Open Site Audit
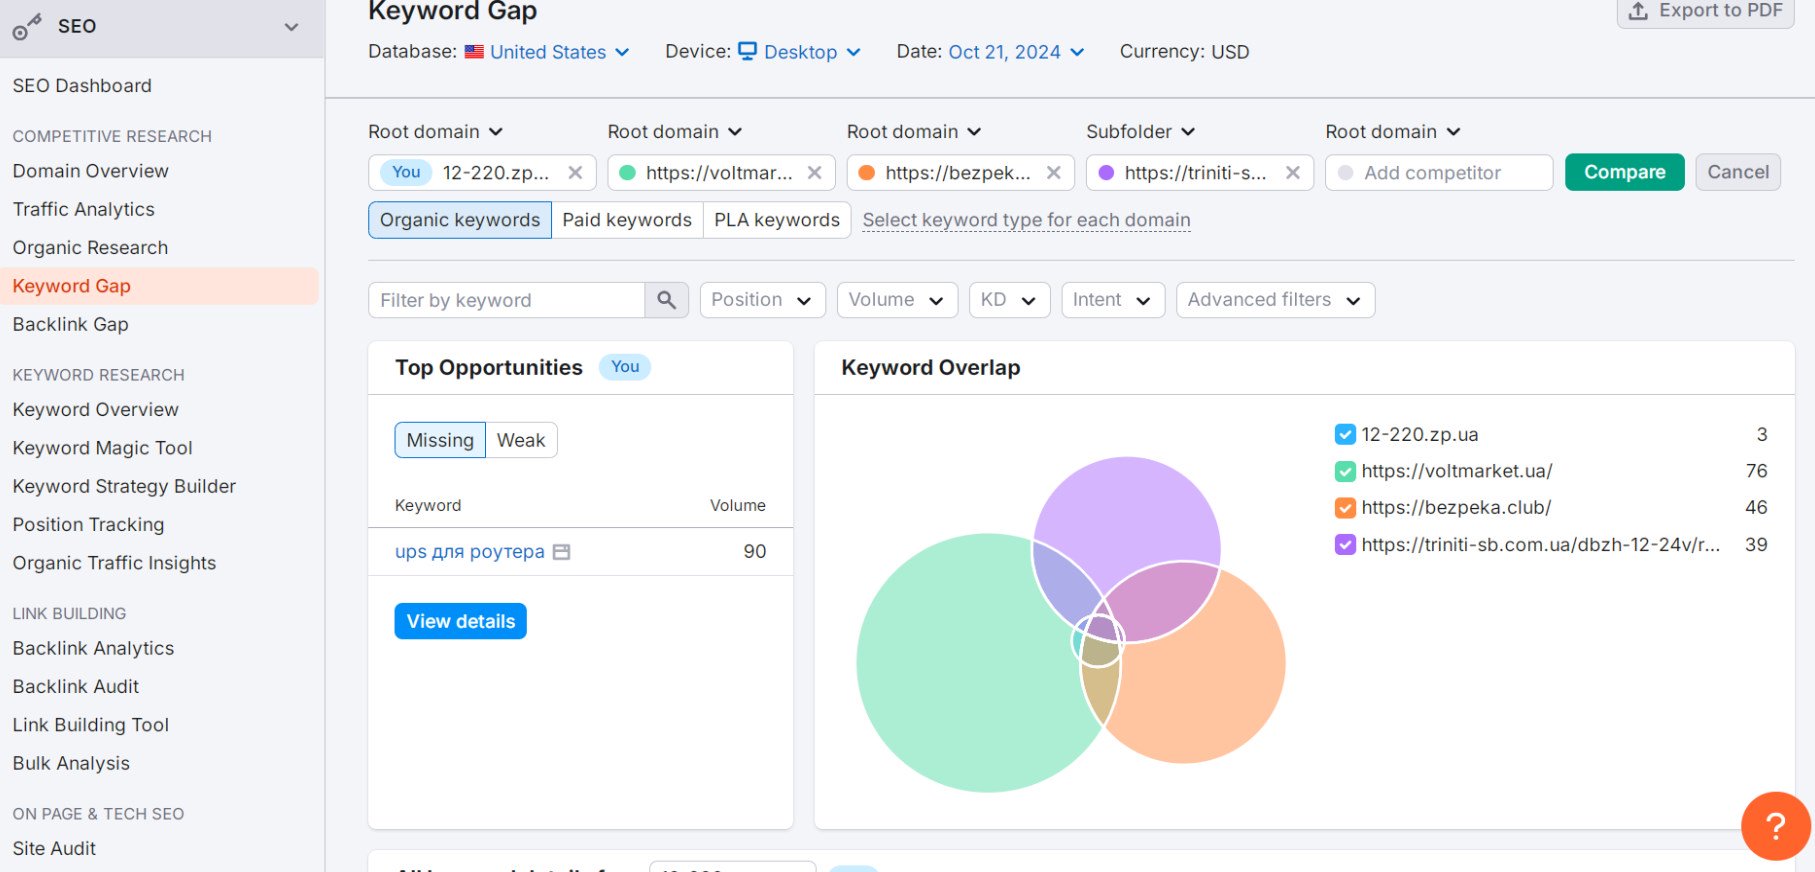Screen dimensions: 1815x872 point(54,848)
